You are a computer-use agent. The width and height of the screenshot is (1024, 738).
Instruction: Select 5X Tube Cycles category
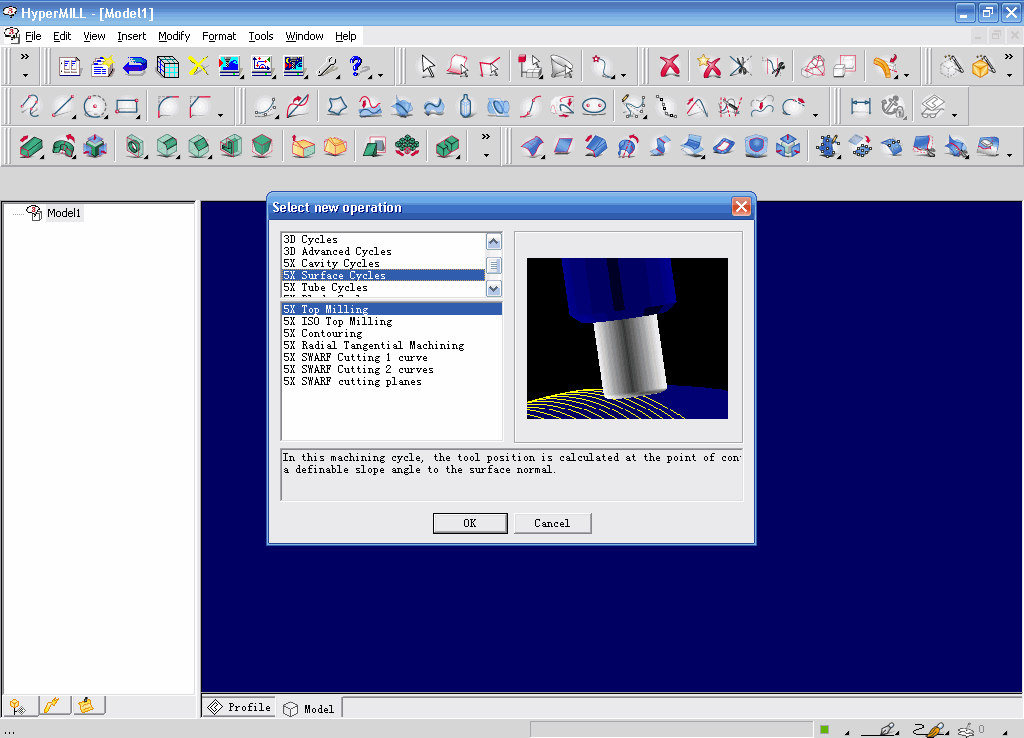[x=383, y=287]
